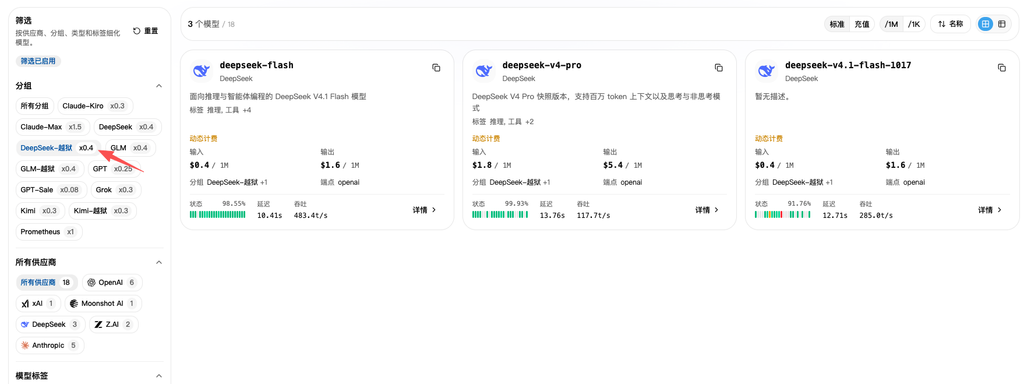Click the 重置 reset filters button

click(146, 31)
